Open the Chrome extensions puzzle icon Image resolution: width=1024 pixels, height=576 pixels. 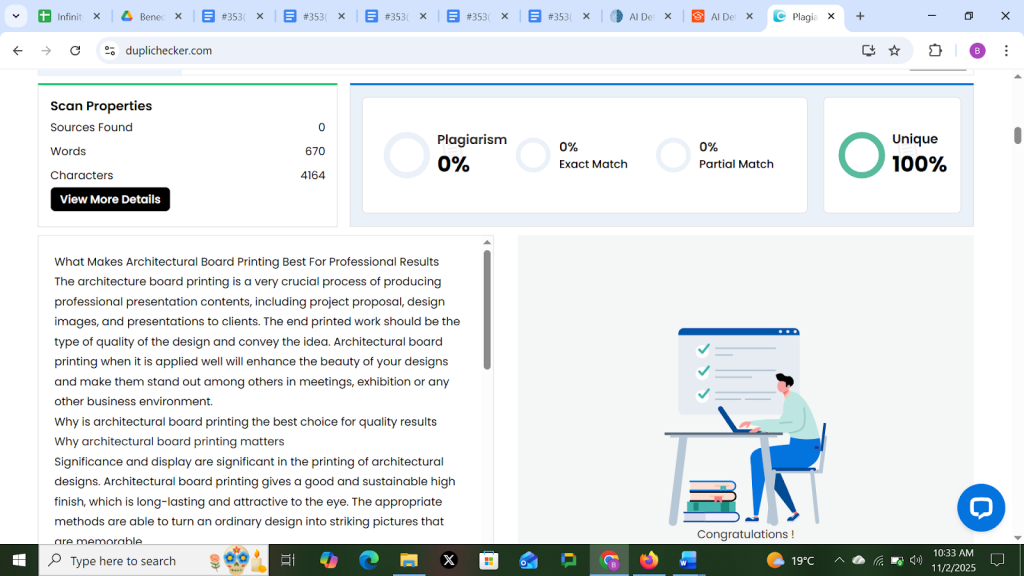pyautogui.click(x=935, y=51)
